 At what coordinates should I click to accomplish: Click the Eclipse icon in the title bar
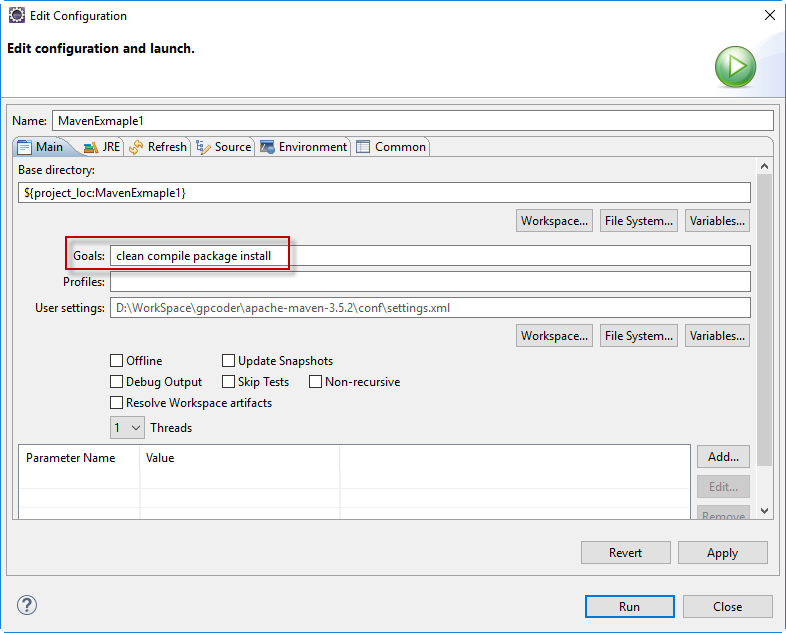tap(17, 16)
